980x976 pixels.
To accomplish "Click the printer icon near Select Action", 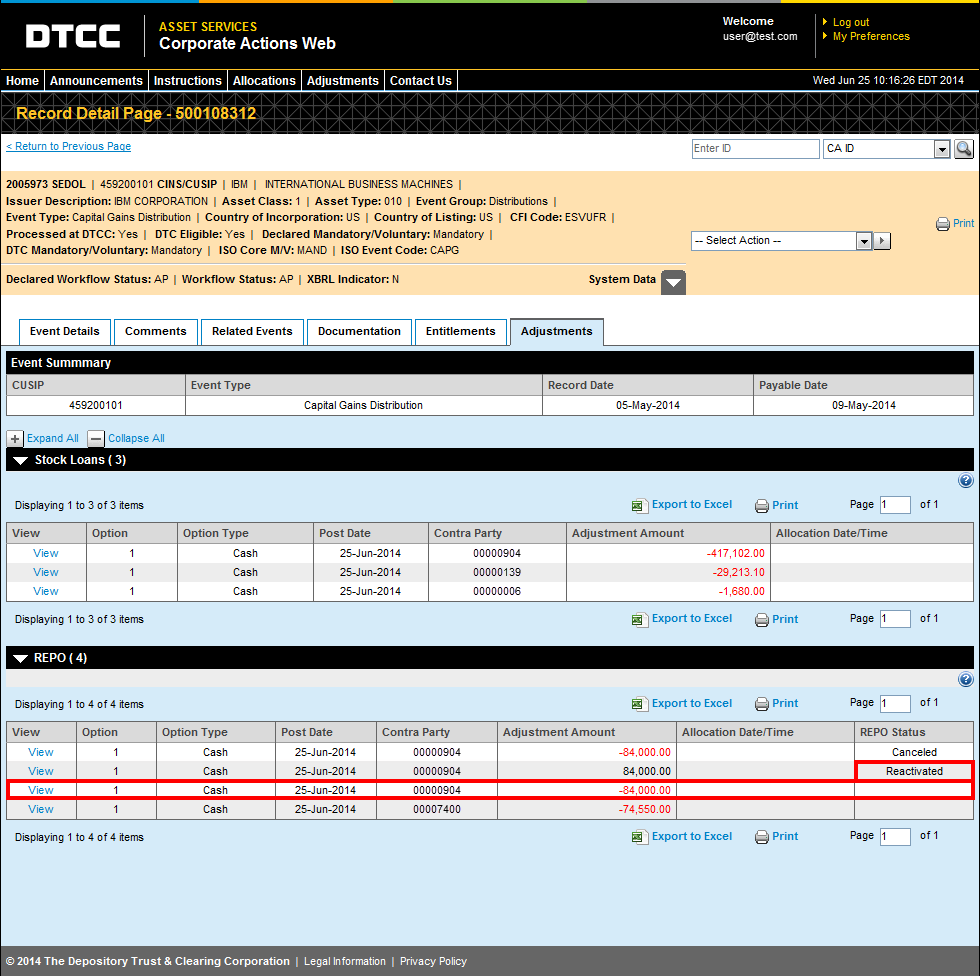I will click(x=942, y=224).
